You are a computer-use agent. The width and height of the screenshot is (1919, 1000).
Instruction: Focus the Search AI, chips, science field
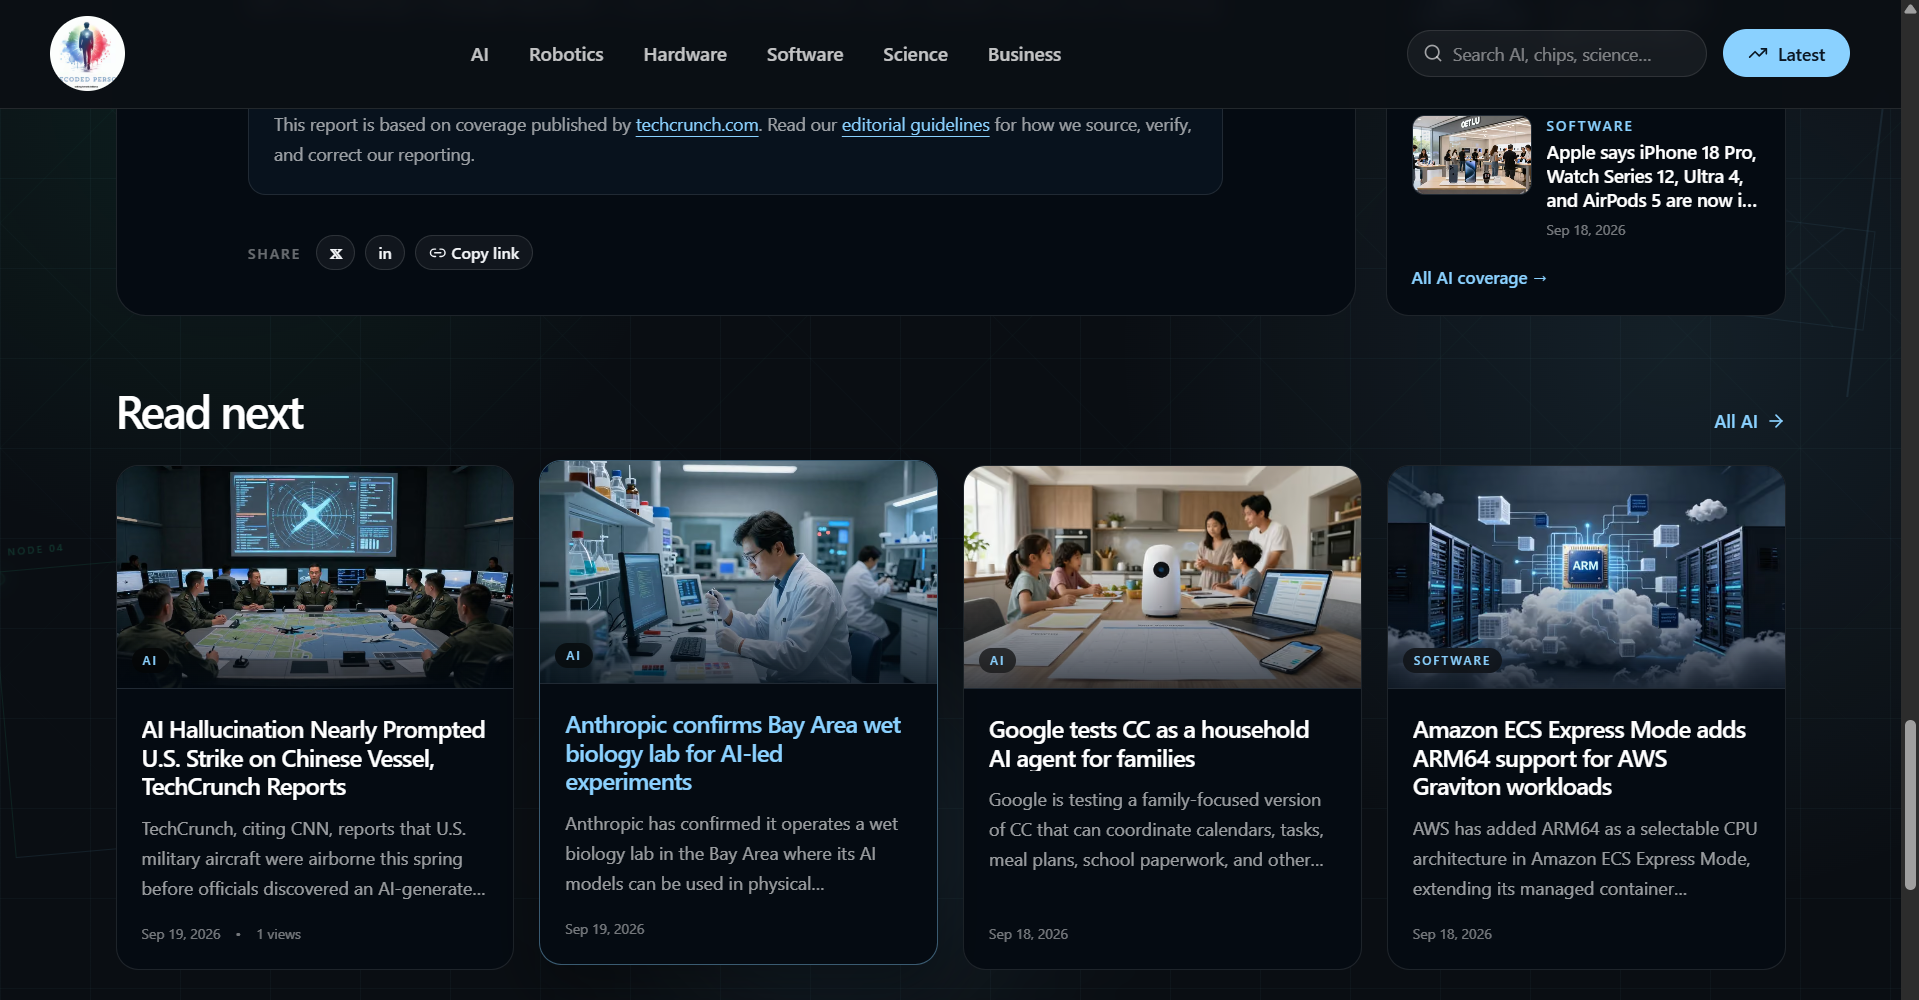pyautogui.click(x=1557, y=54)
